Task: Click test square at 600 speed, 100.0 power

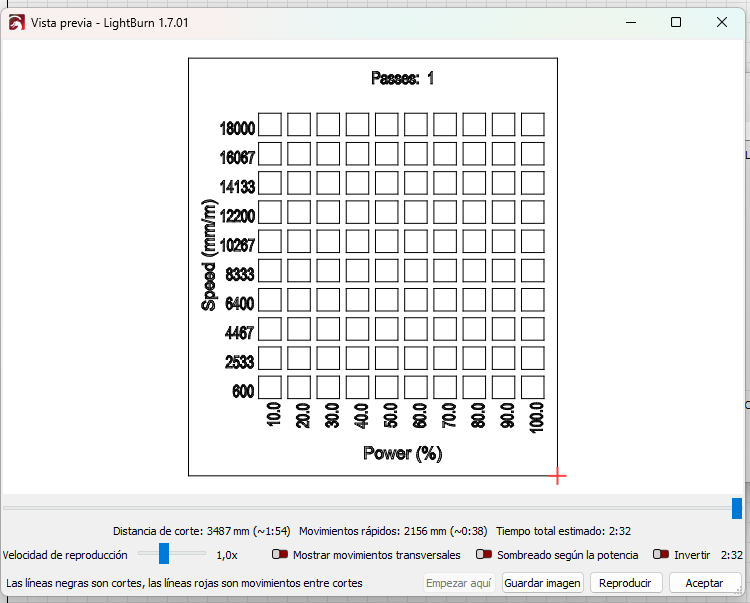Action: [533, 387]
